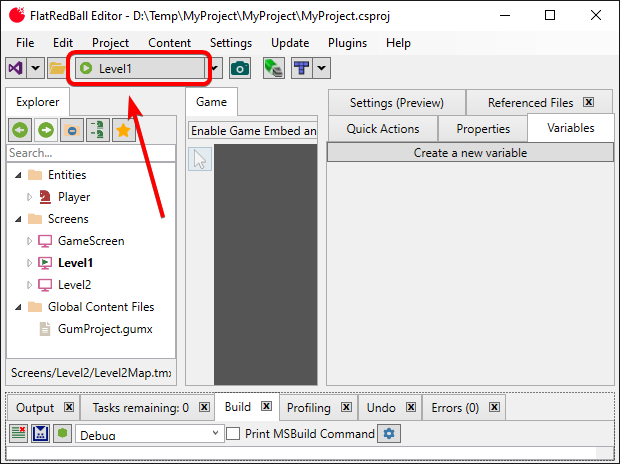Viewport: 620px width, 464px height.
Task: Switch to the Properties tab
Action: click(x=483, y=128)
